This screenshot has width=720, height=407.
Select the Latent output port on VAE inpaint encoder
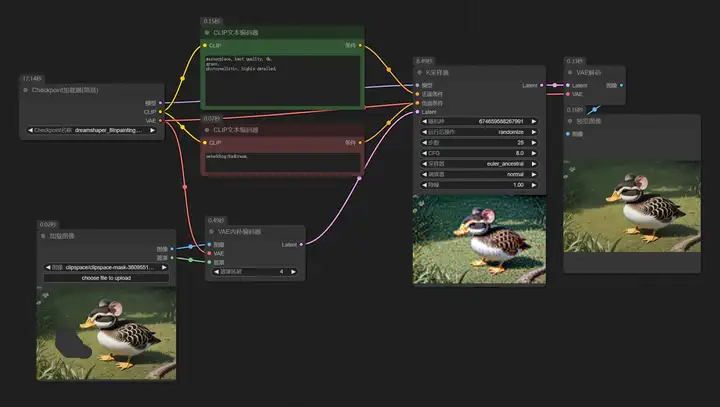click(301, 245)
